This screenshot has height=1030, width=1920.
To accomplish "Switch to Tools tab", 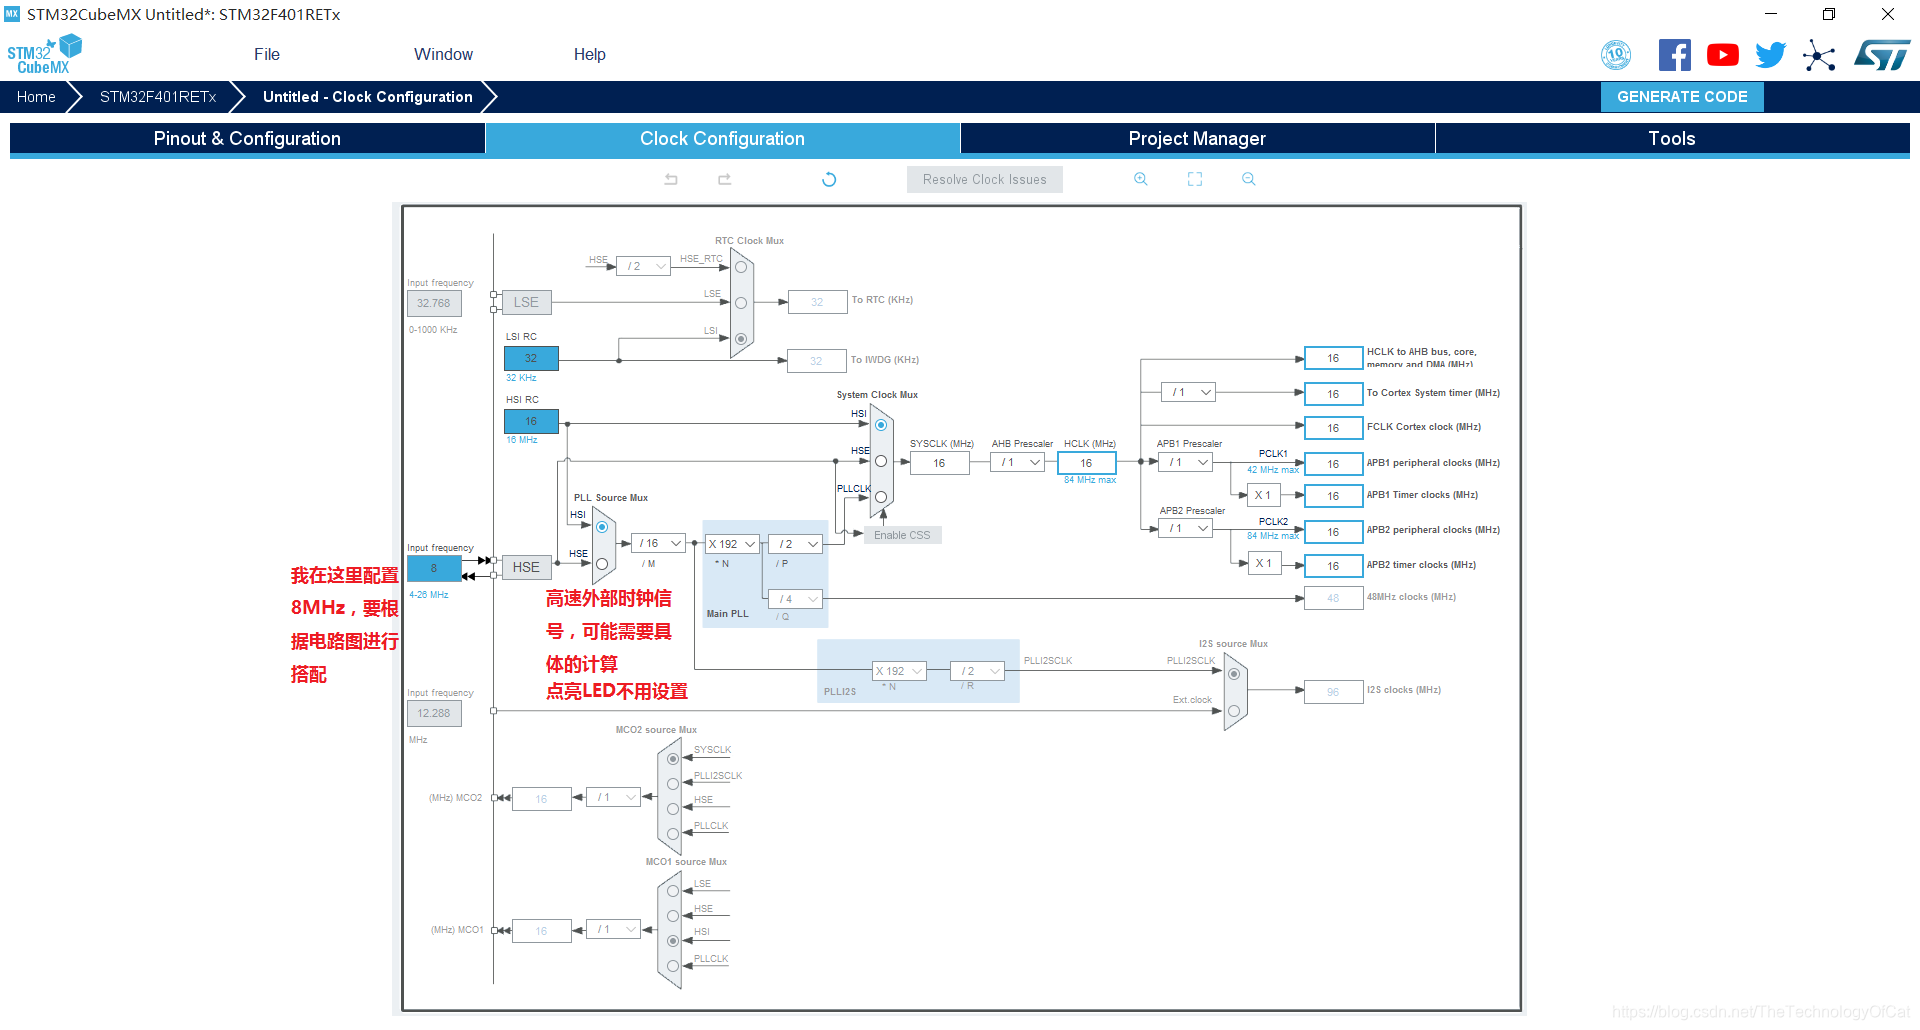I will pyautogui.click(x=1672, y=139).
